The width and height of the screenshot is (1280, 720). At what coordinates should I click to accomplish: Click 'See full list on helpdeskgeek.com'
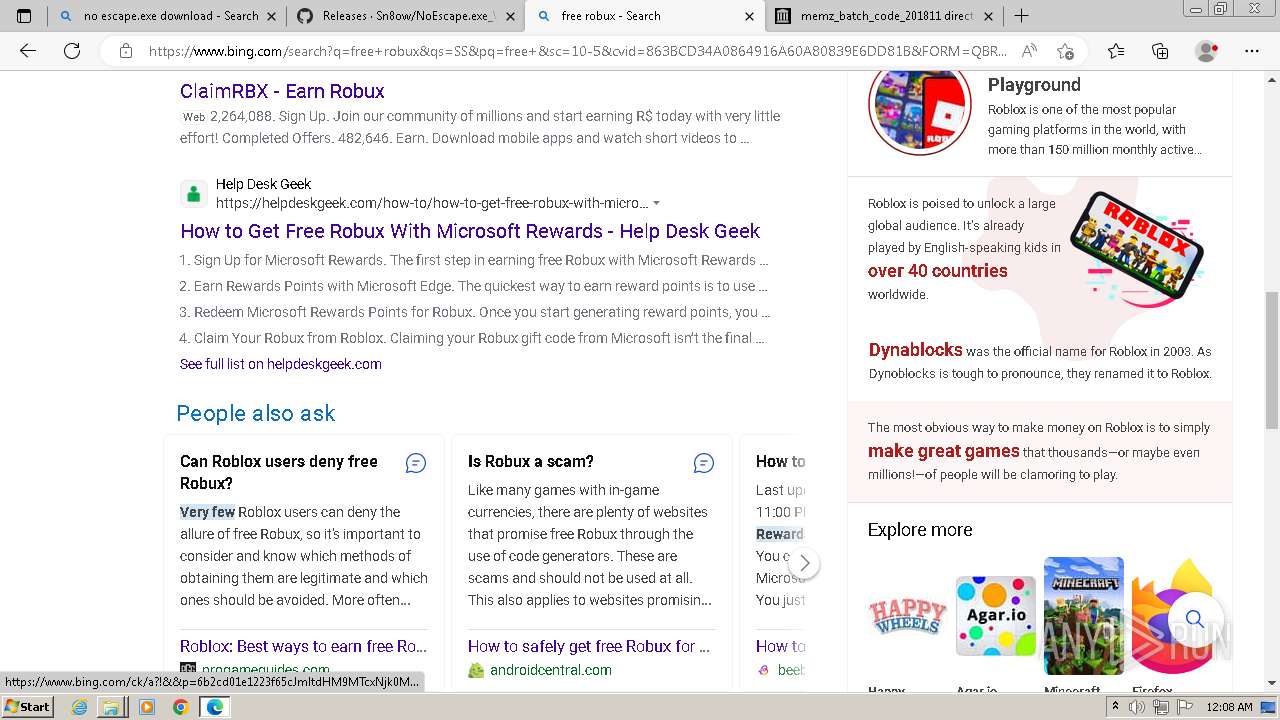point(281,364)
